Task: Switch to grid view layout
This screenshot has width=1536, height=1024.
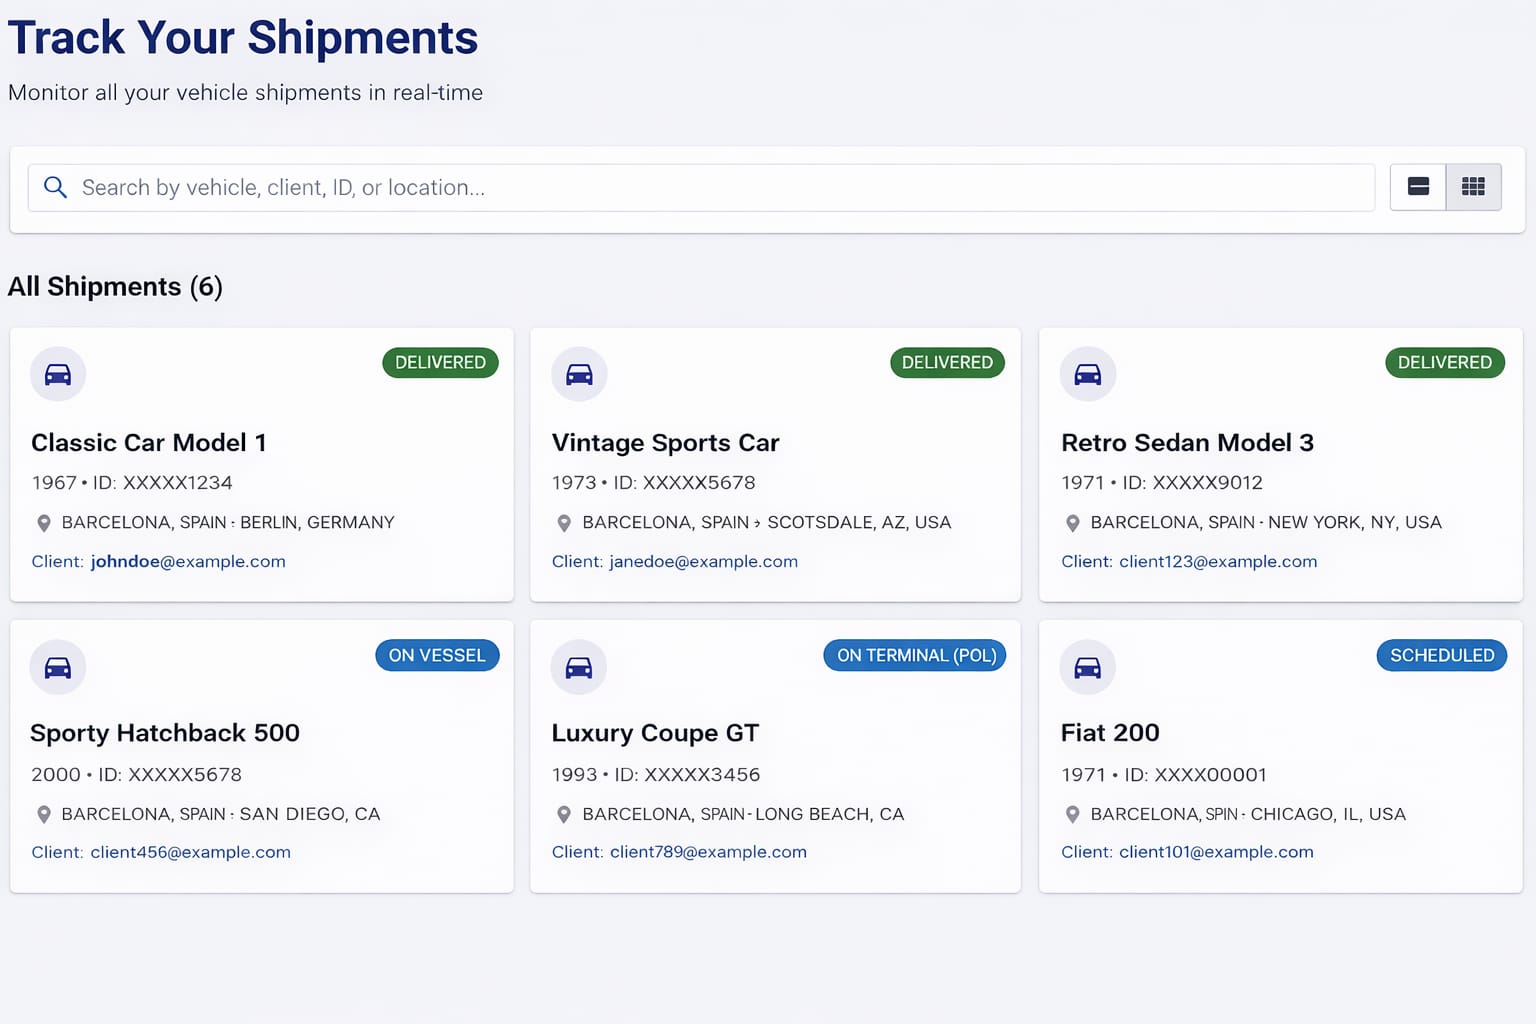Action: (x=1473, y=187)
